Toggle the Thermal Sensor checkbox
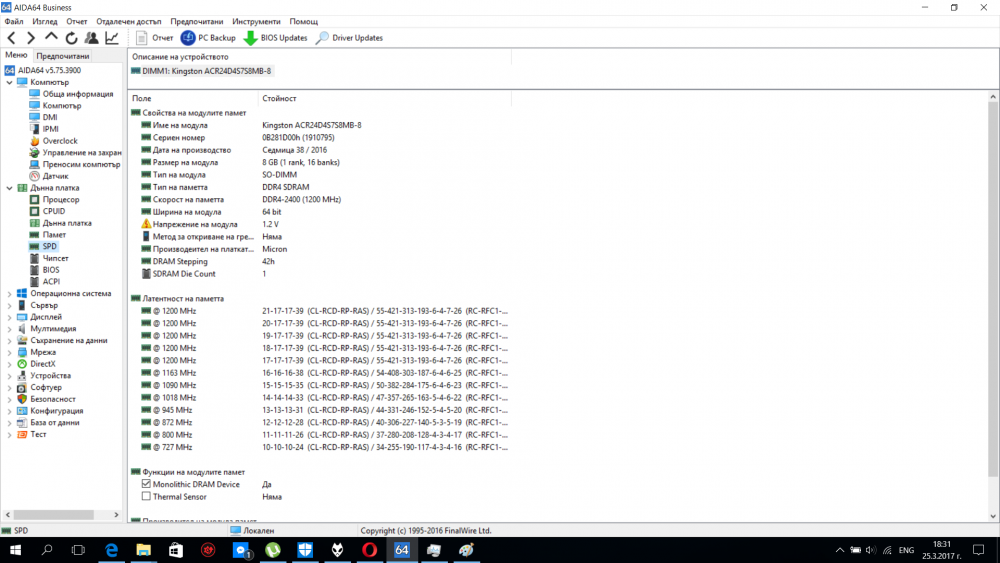This screenshot has width=1000, height=563. click(x=146, y=496)
